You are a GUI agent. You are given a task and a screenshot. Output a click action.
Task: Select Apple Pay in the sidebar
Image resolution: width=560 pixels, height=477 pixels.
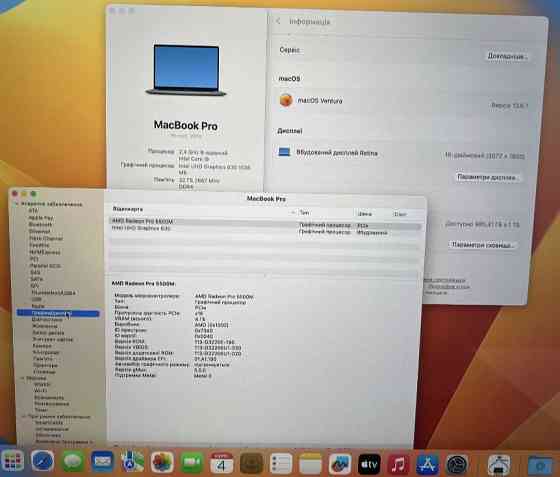tap(41, 217)
